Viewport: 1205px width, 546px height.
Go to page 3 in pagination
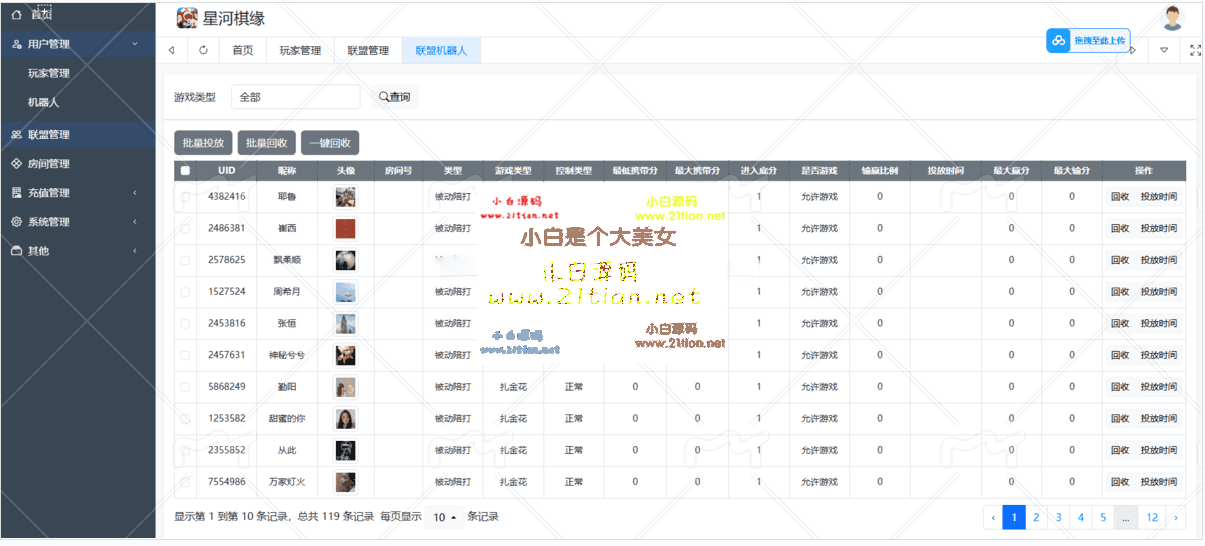(x=1058, y=517)
